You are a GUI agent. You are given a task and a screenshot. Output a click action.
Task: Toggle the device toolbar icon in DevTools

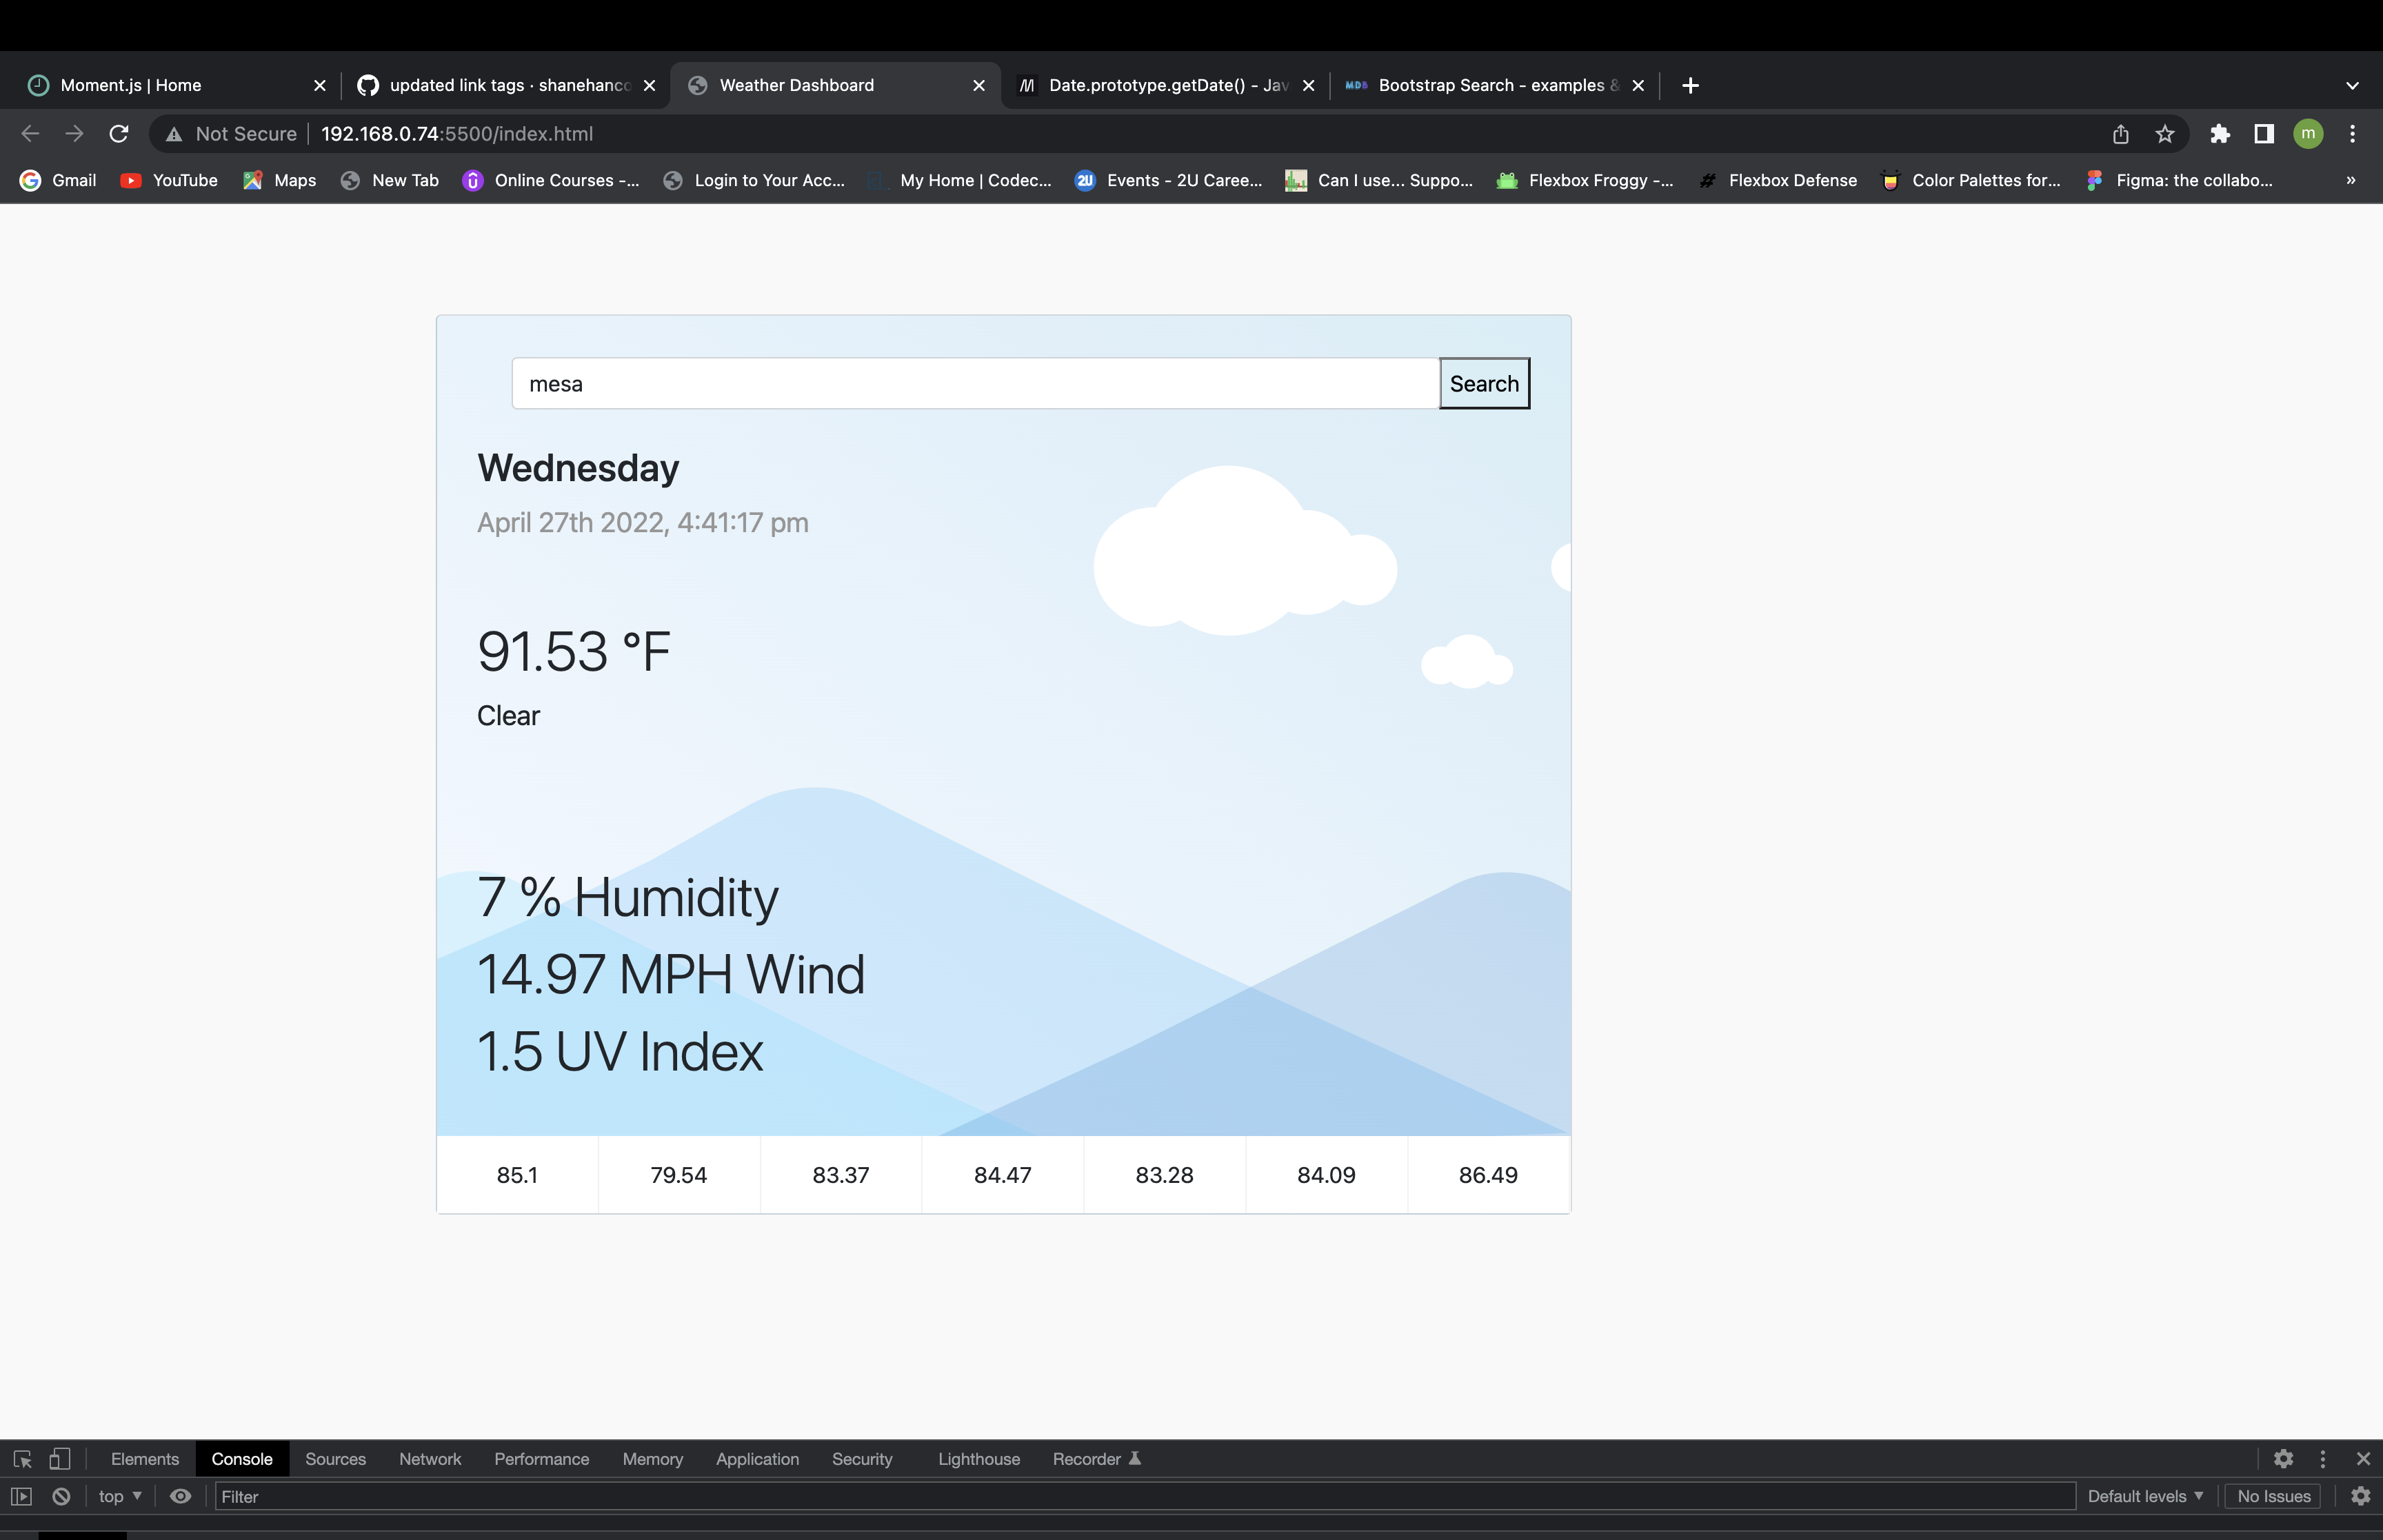60,1459
